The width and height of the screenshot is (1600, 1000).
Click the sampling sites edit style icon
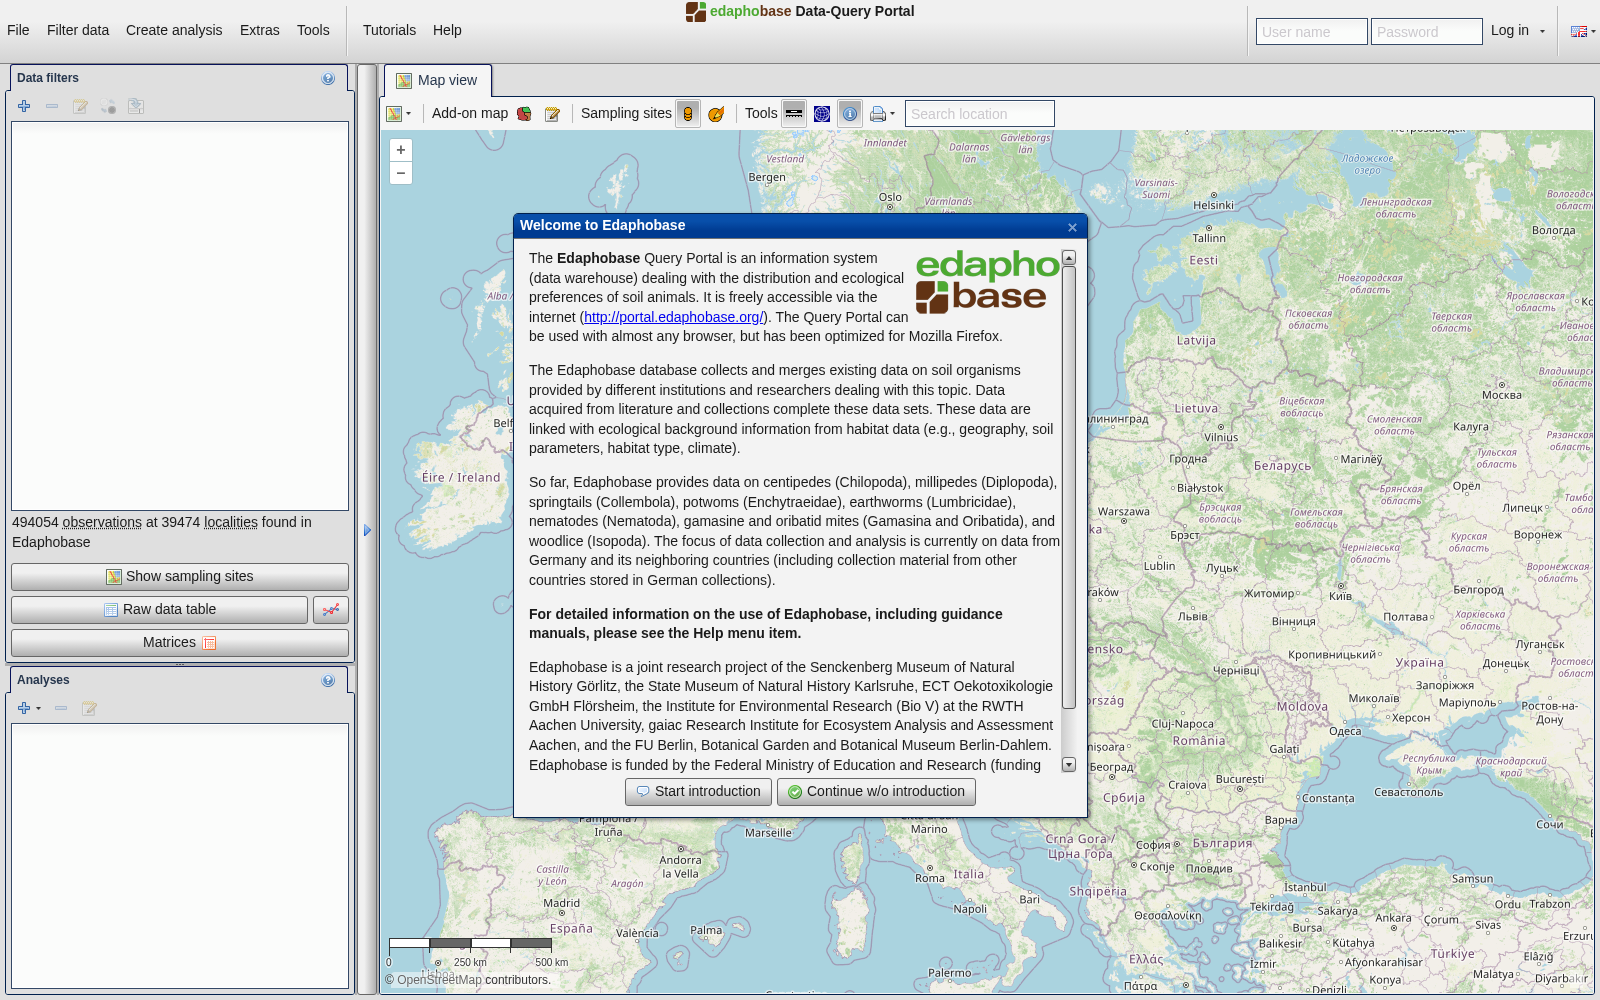click(716, 114)
